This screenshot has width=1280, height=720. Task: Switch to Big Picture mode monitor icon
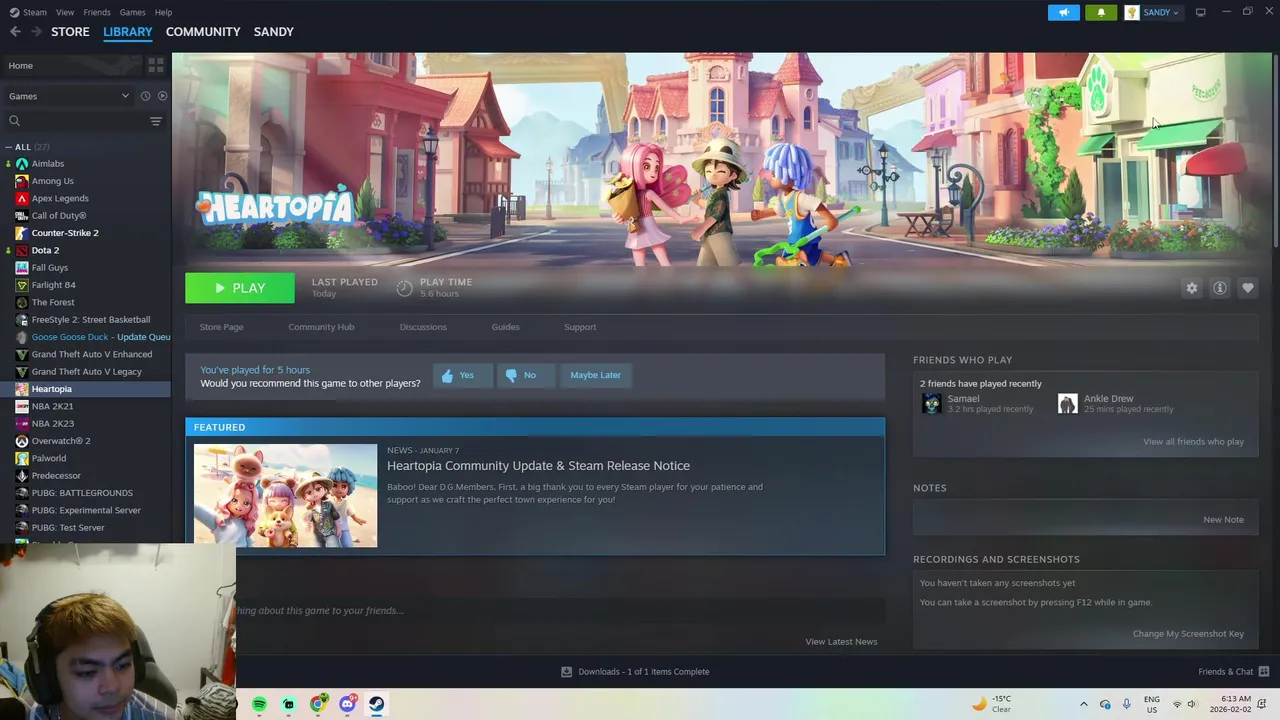[x=1200, y=12]
